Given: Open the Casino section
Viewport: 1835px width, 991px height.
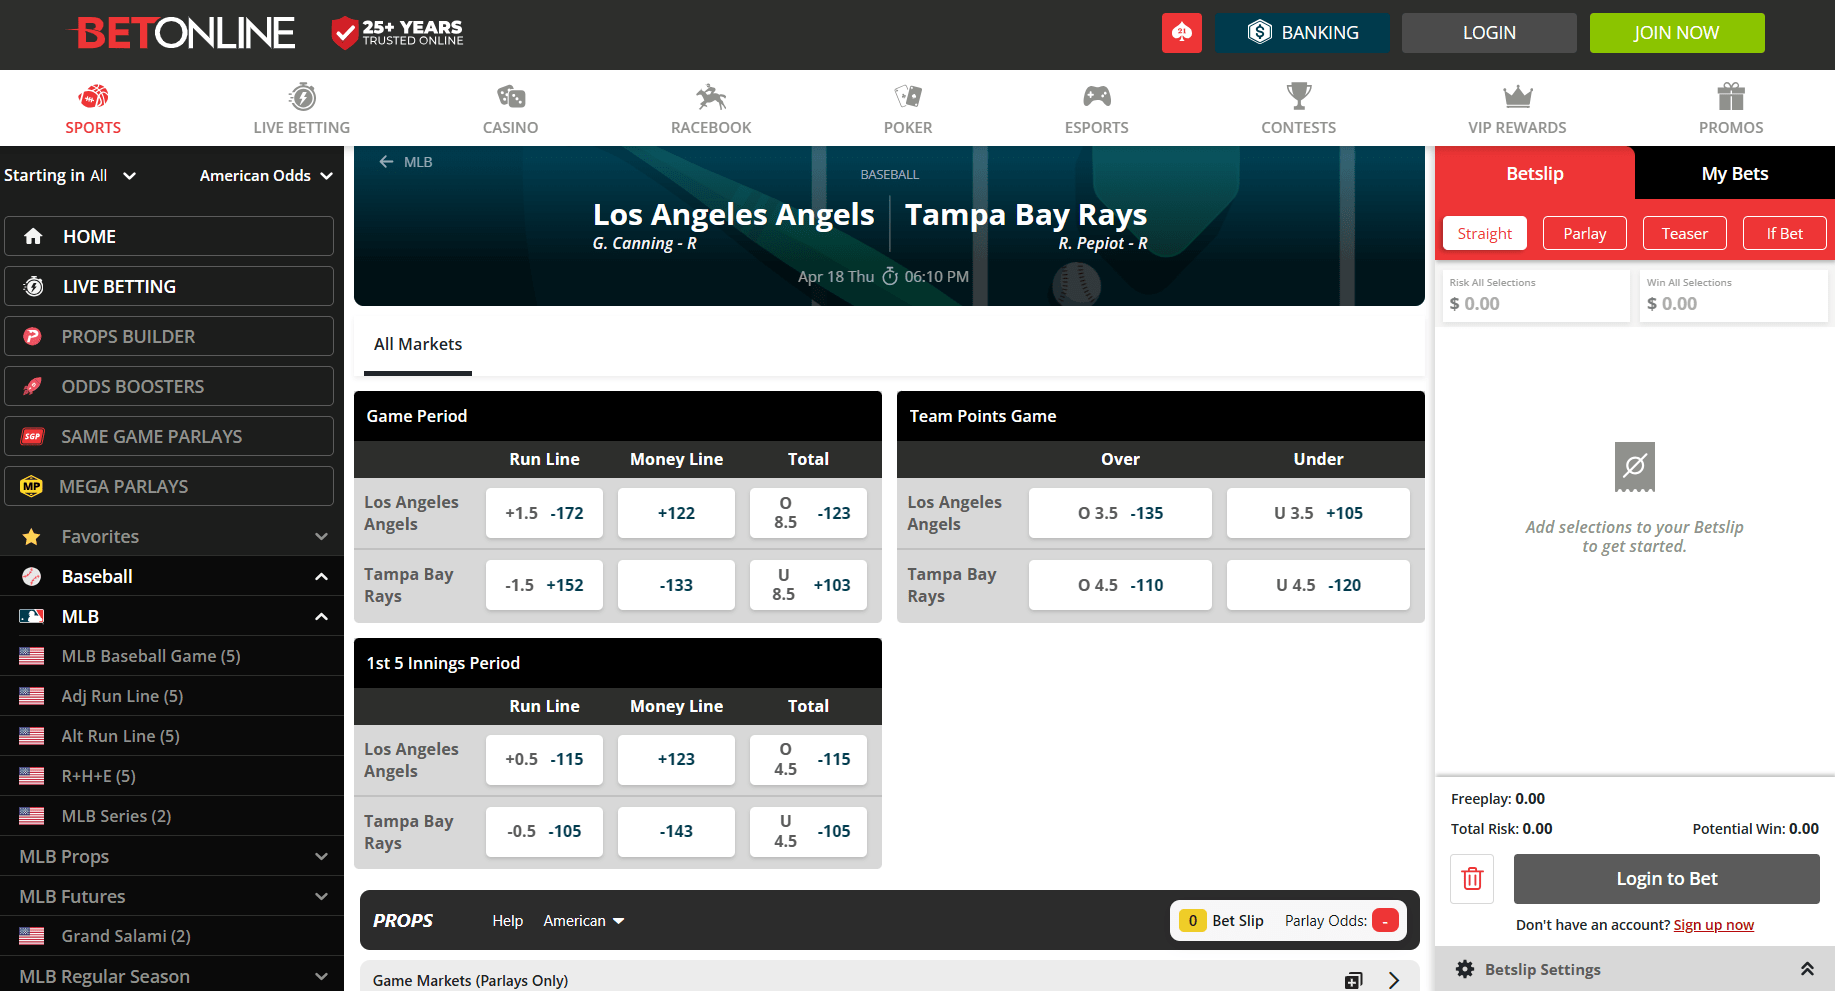Looking at the screenshot, I should [510, 95].
